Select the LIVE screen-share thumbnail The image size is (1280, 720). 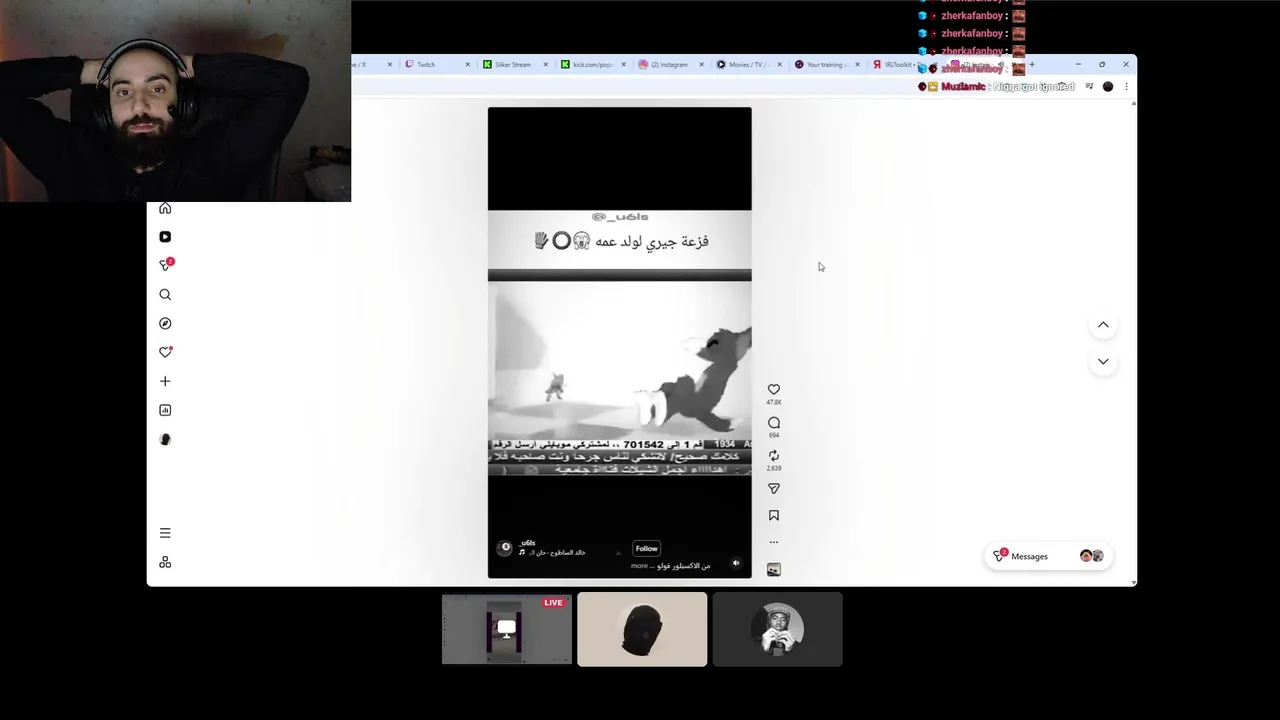pos(507,629)
